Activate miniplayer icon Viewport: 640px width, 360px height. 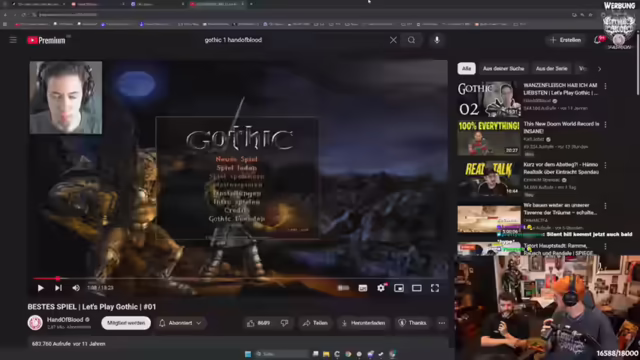pyautogui.click(x=399, y=288)
